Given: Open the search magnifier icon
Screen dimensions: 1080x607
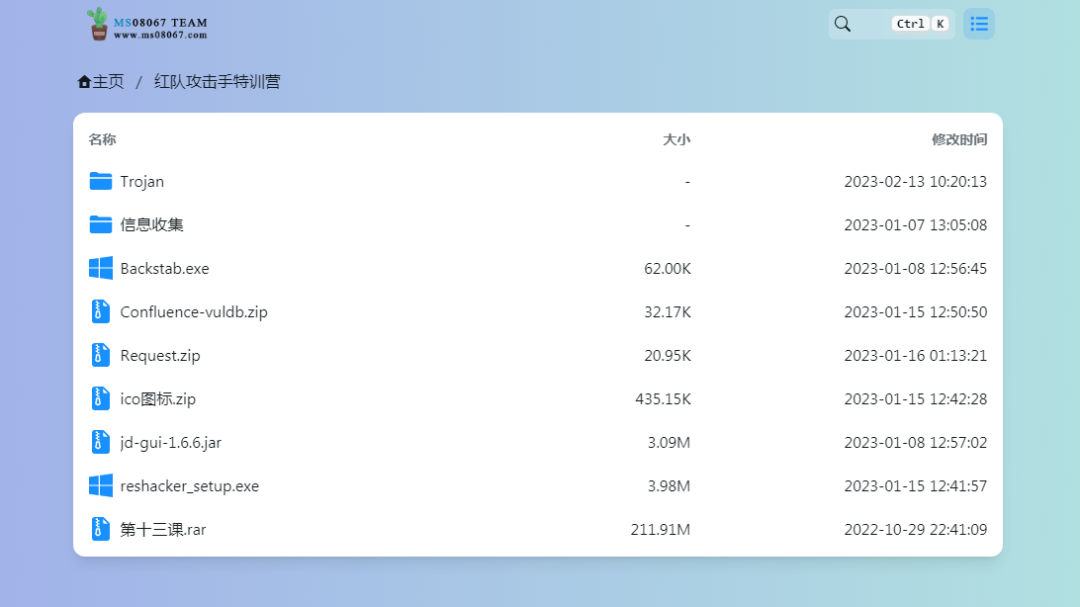Looking at the screenshot, I should (x=842, y=24).
